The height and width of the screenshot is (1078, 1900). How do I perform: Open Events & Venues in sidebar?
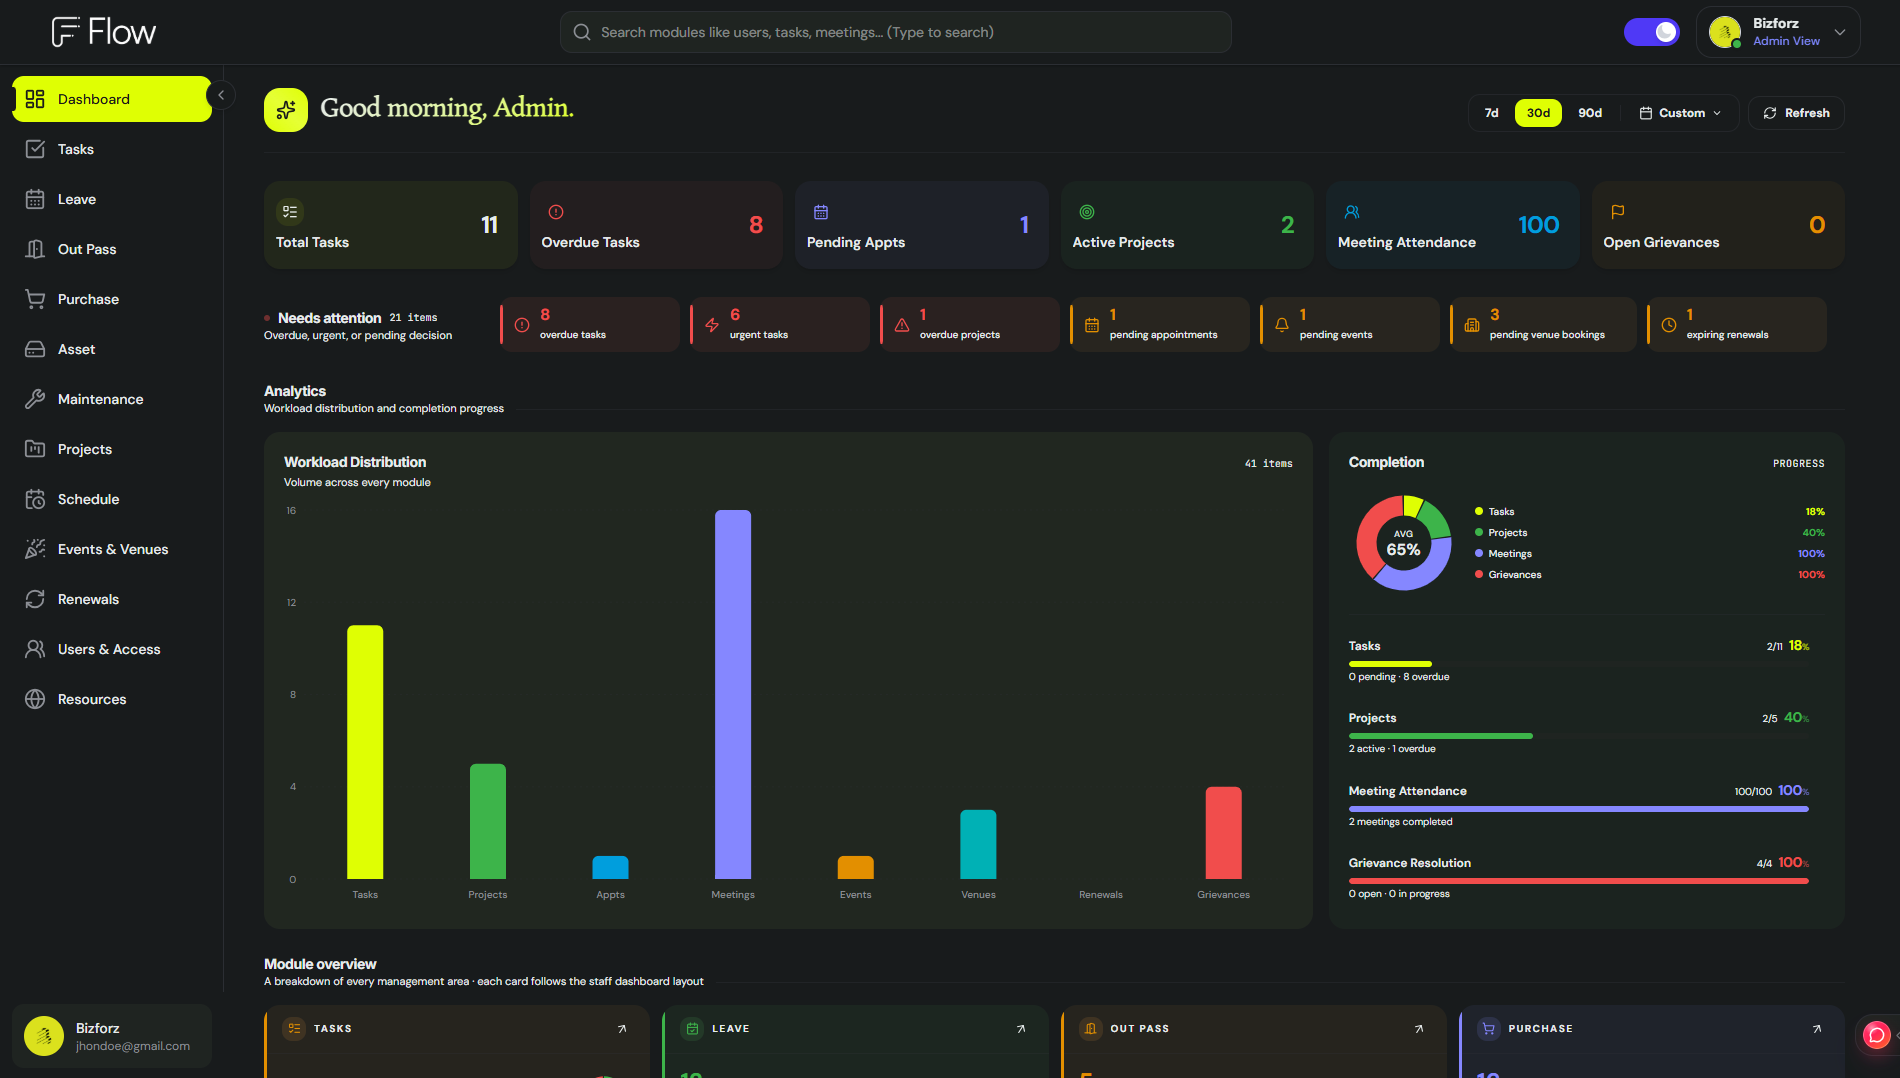click(112, 549)
